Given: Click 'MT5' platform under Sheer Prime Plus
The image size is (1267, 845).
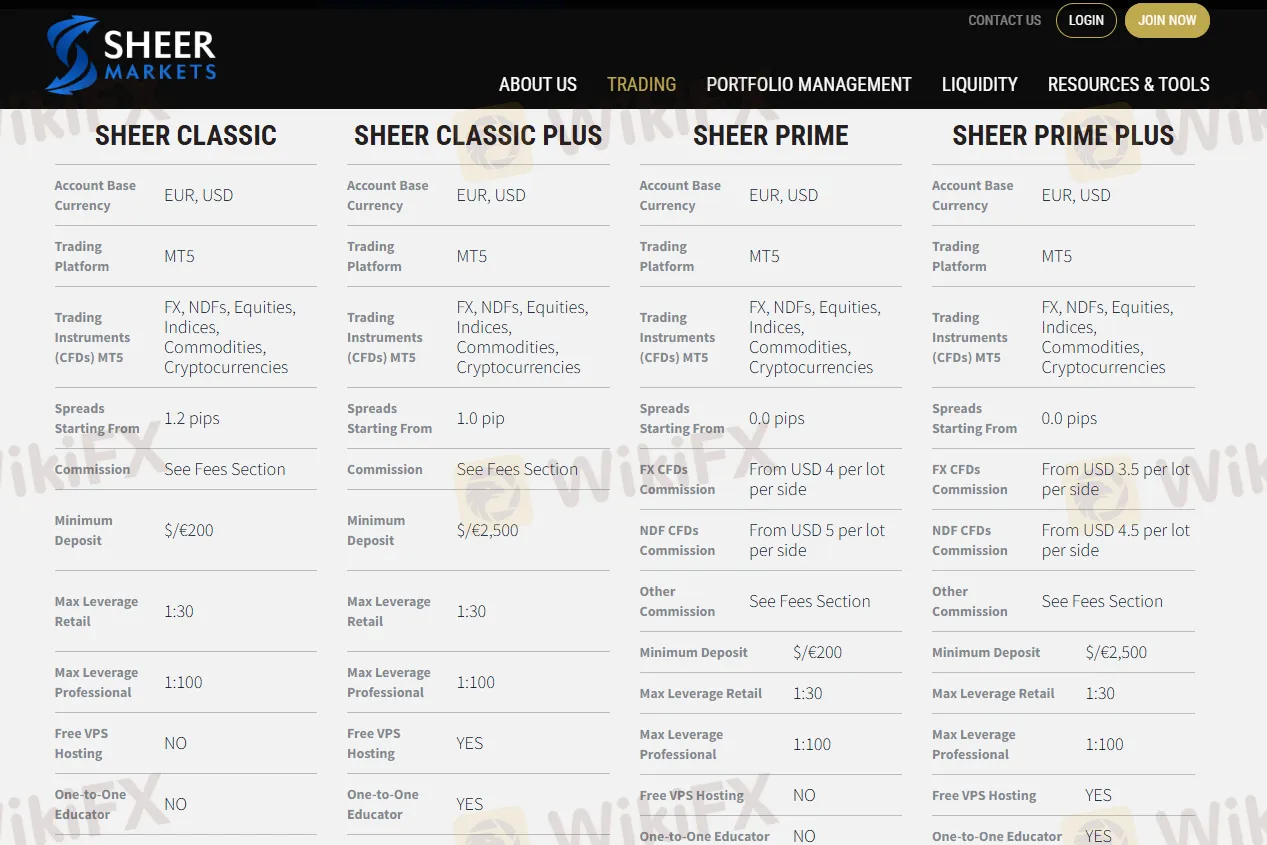Looking at the screenshot, I should pyautogui.click(x=1057, y=256).
